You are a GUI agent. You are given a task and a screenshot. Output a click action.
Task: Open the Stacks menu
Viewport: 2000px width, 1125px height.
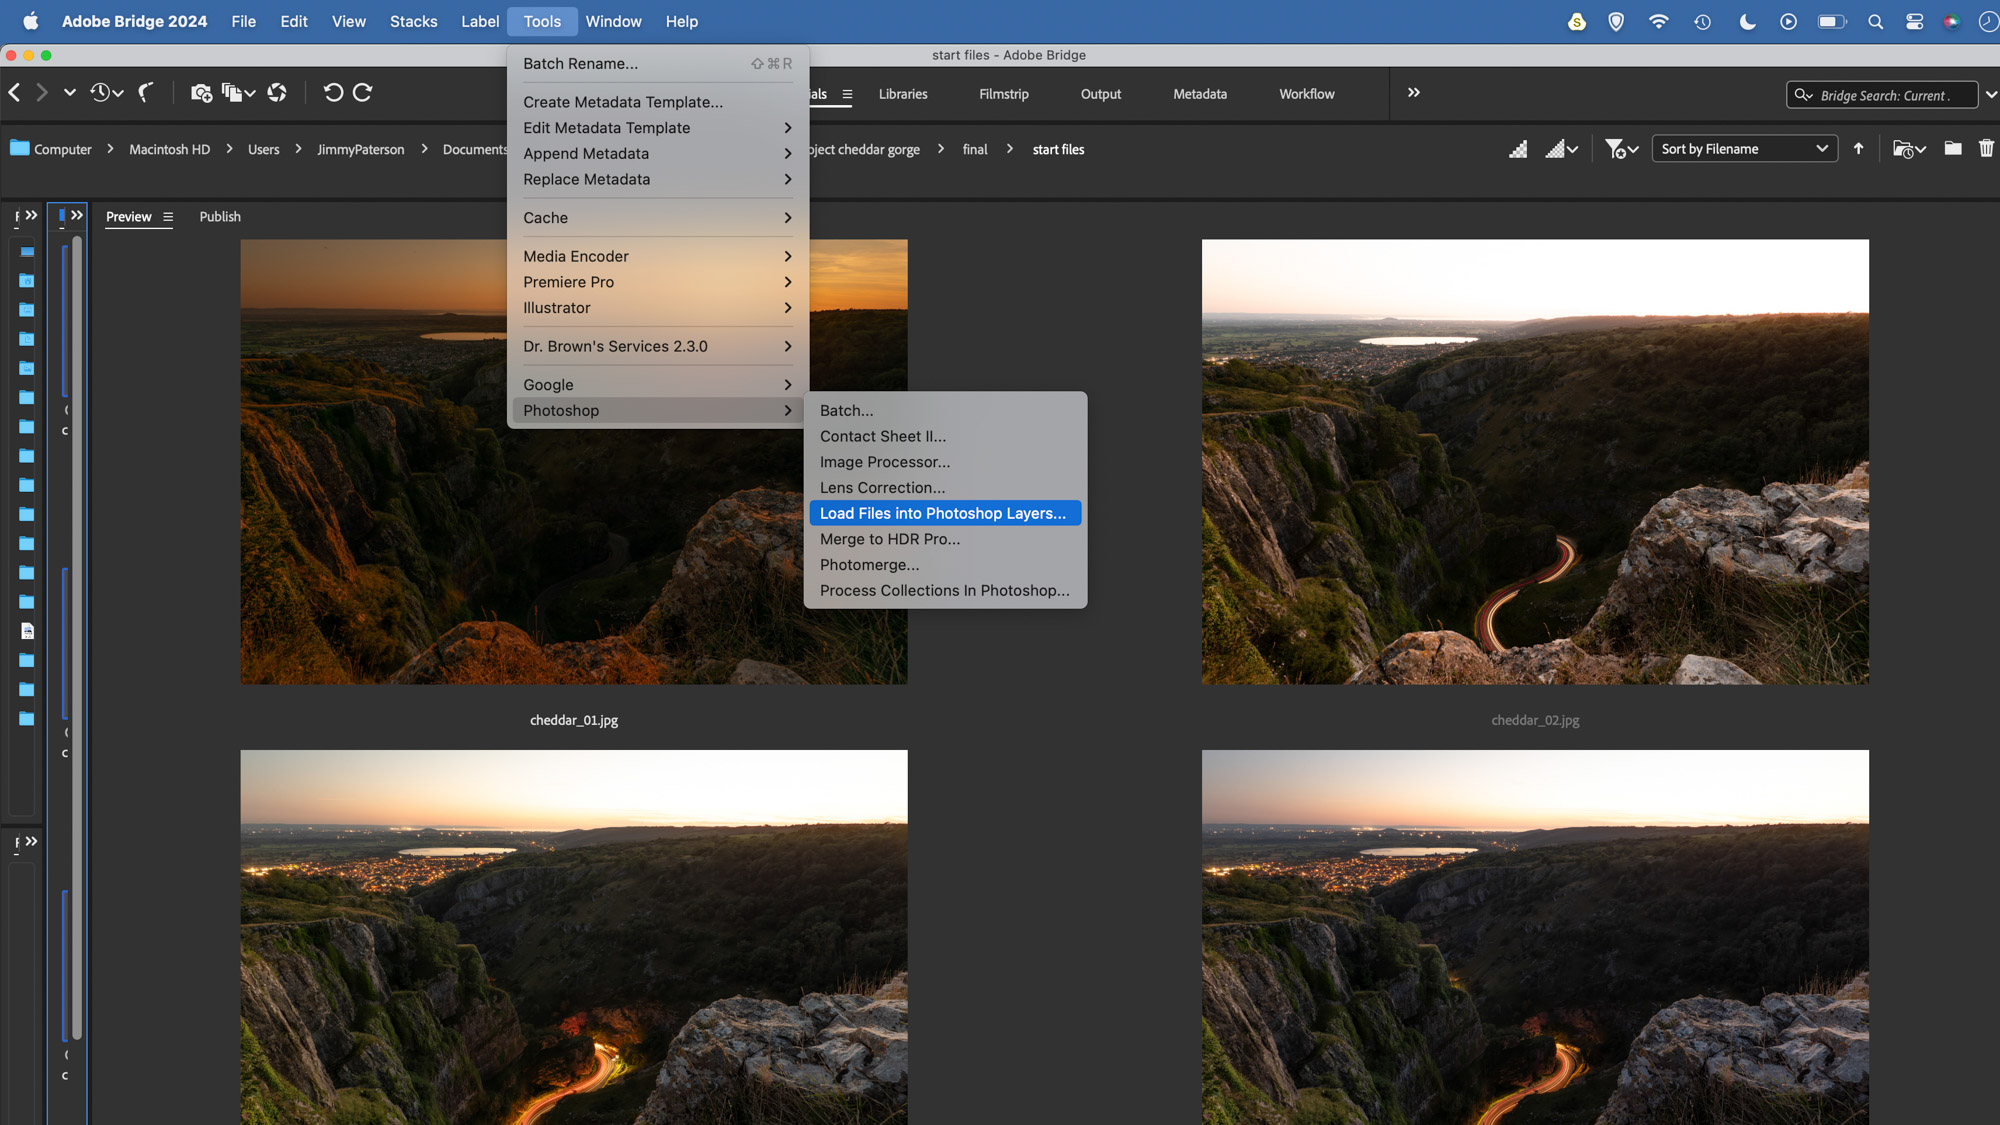[x=413, y=21]
